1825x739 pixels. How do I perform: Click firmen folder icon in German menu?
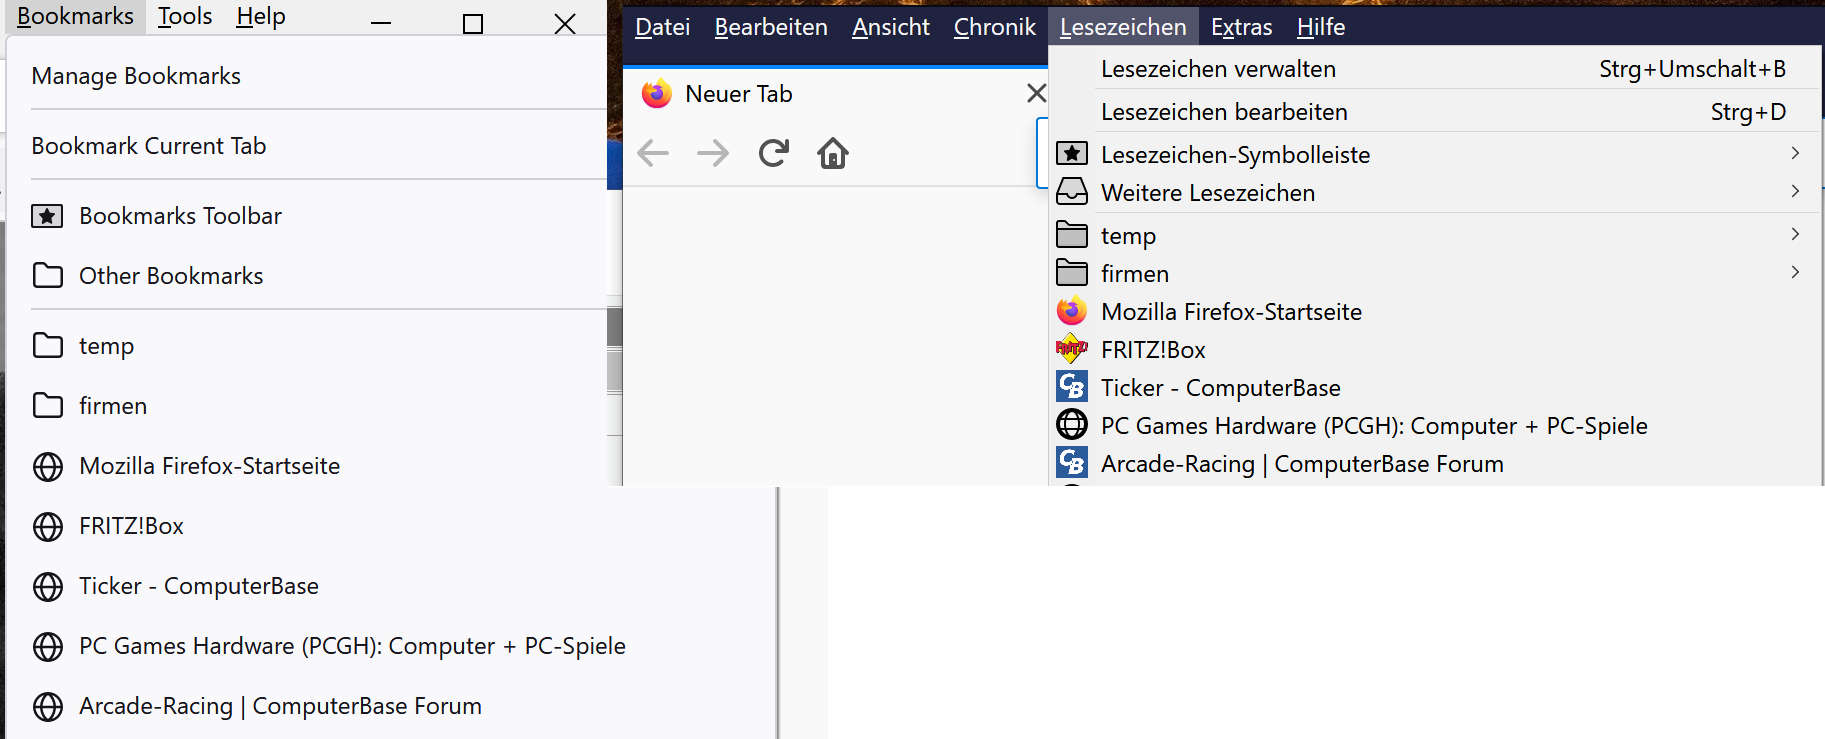[x=1072, y=272]
